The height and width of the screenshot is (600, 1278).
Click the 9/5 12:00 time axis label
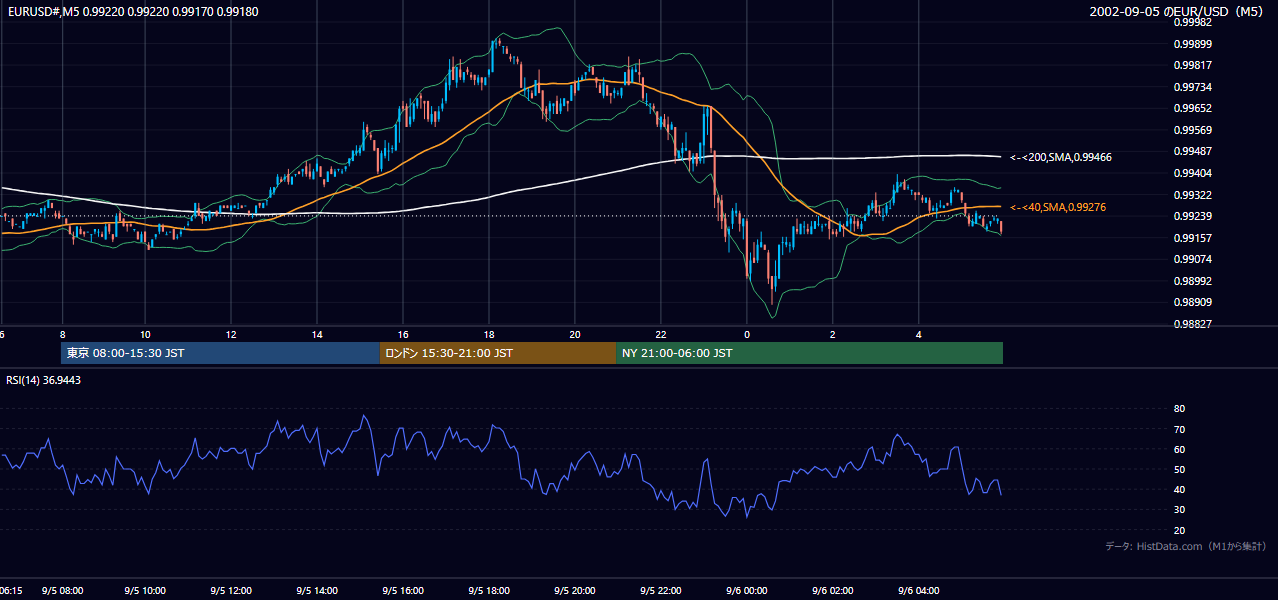click(x=231, y=591)
